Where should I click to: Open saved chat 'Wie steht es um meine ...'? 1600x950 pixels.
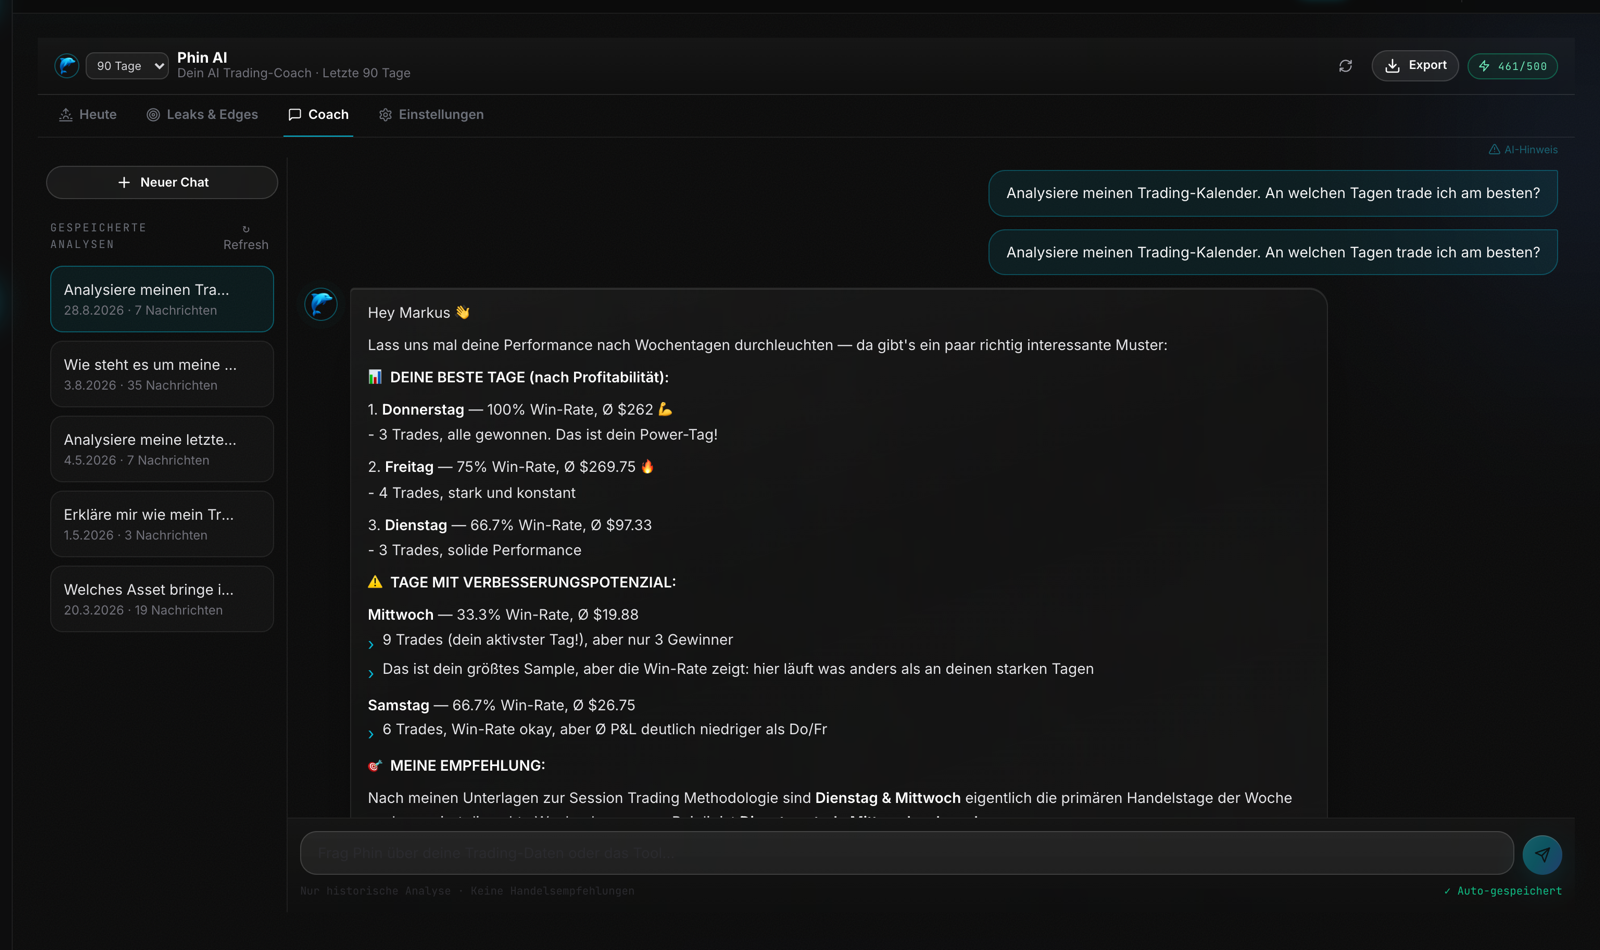162,374
